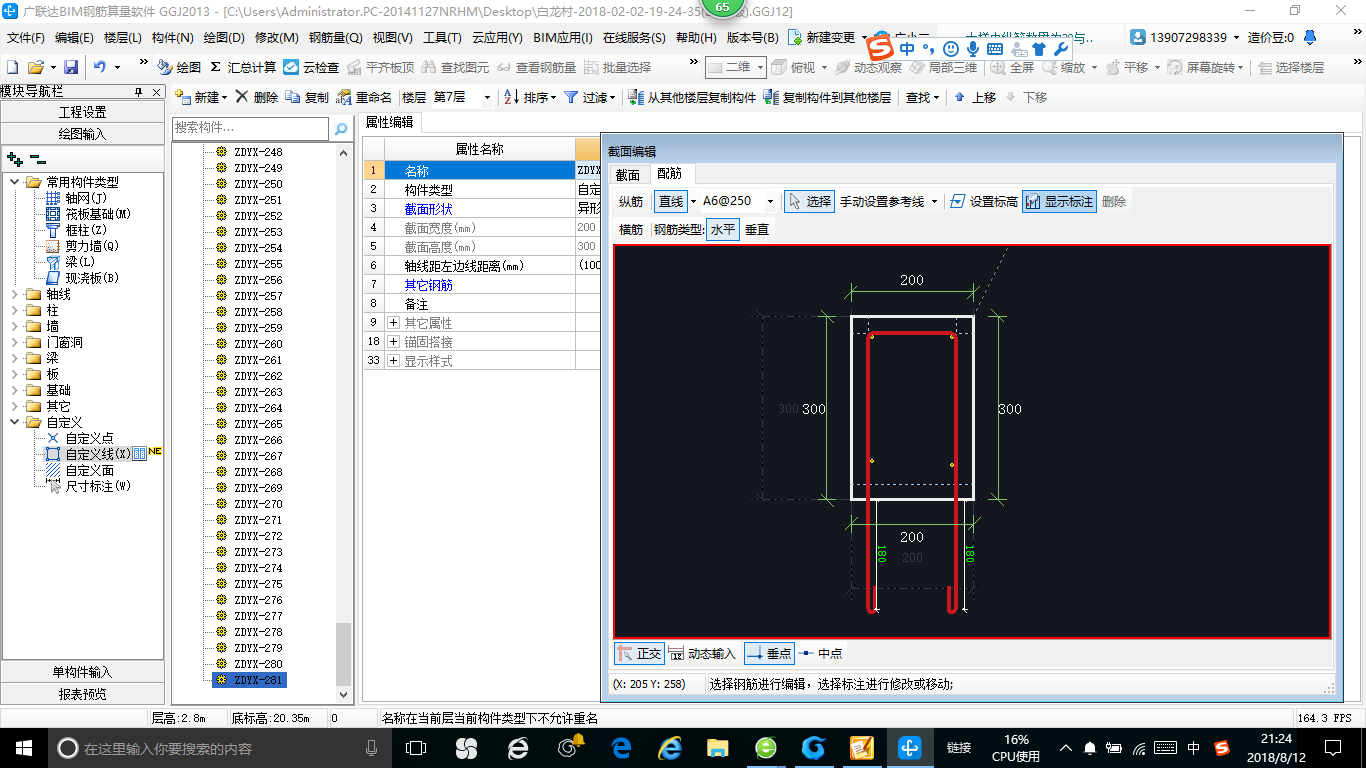This screenshot has width=1366, height=768.
Task: Open 文件(F) menu
Action: point(26,37)
